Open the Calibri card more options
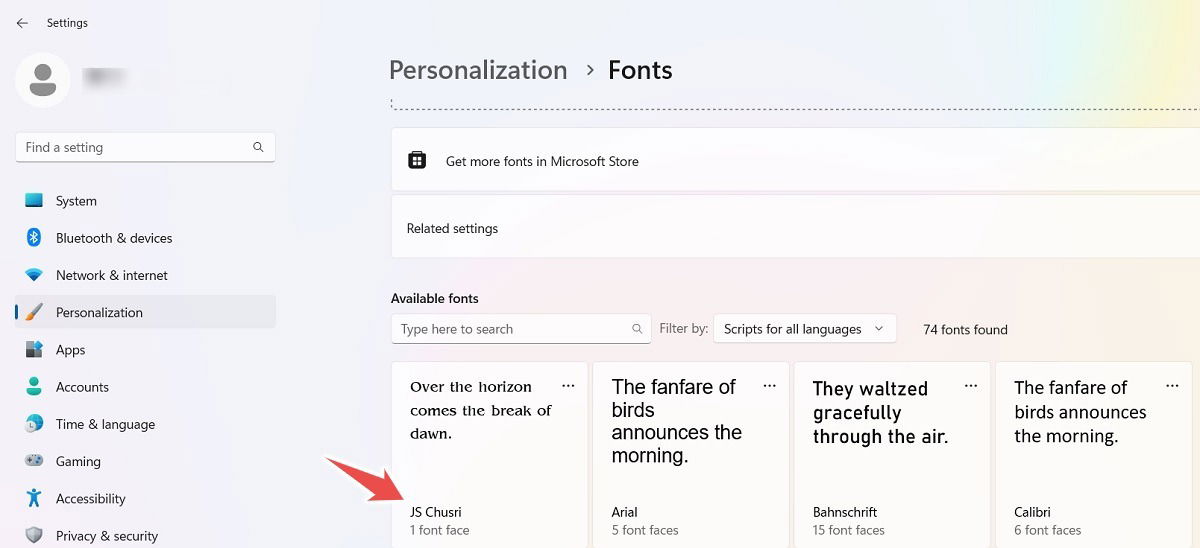The width and height of the screenshot is (1200, 548). point(1172,386)
